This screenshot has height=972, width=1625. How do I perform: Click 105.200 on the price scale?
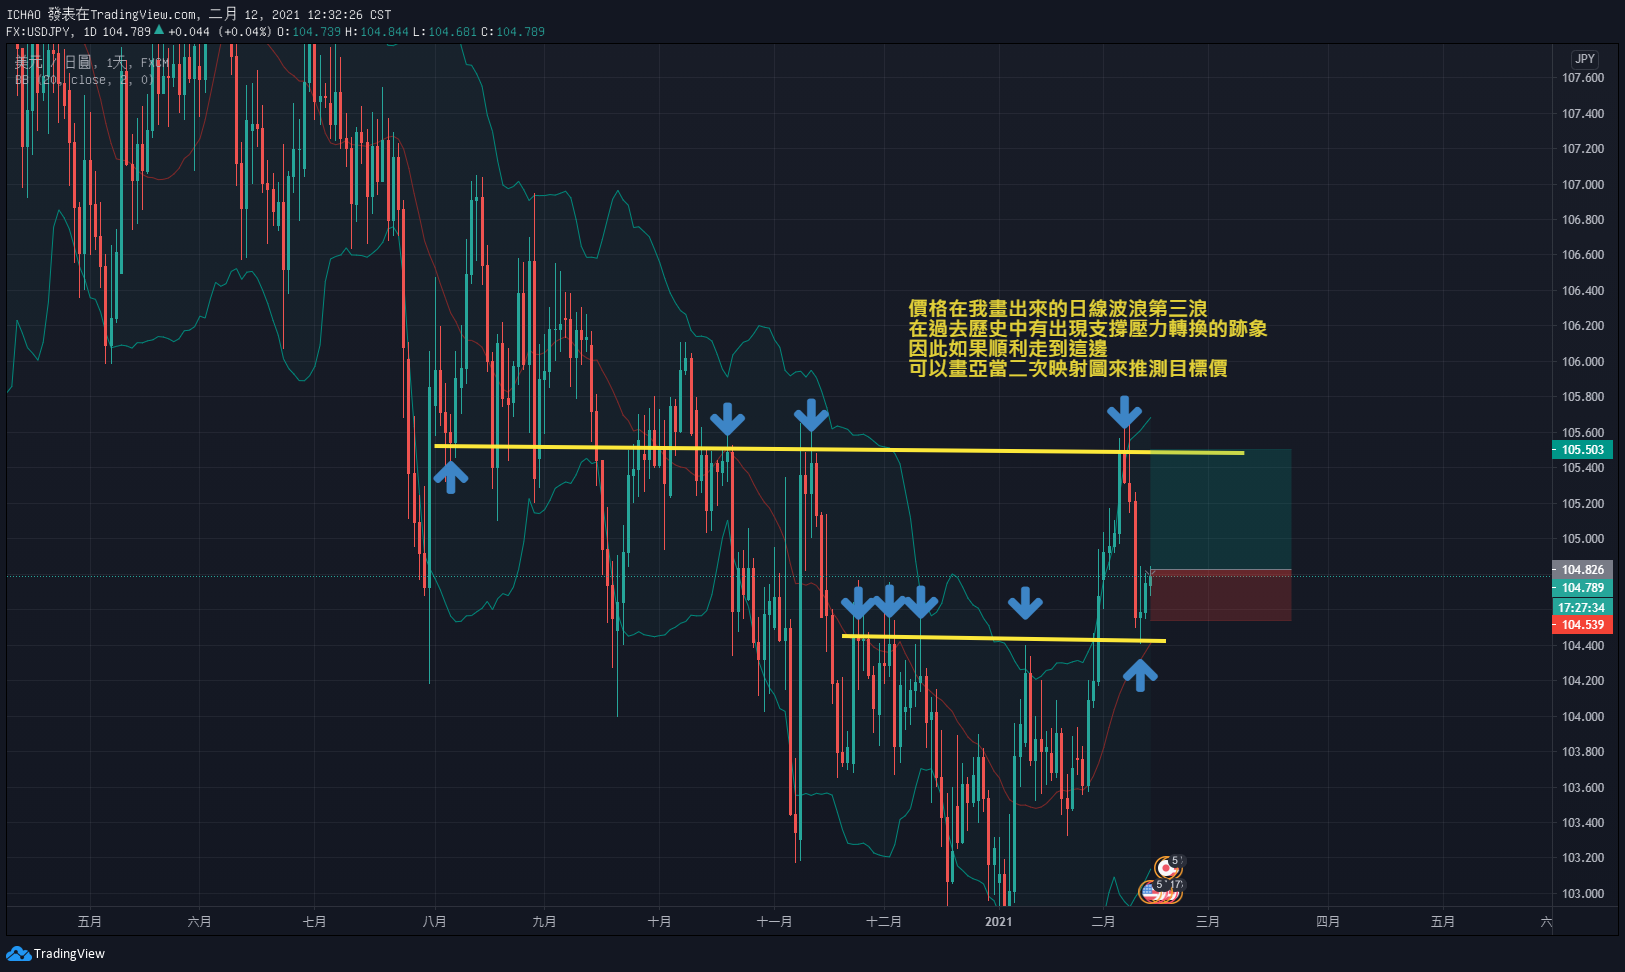pyautogui.click(x=1583, y=503)
